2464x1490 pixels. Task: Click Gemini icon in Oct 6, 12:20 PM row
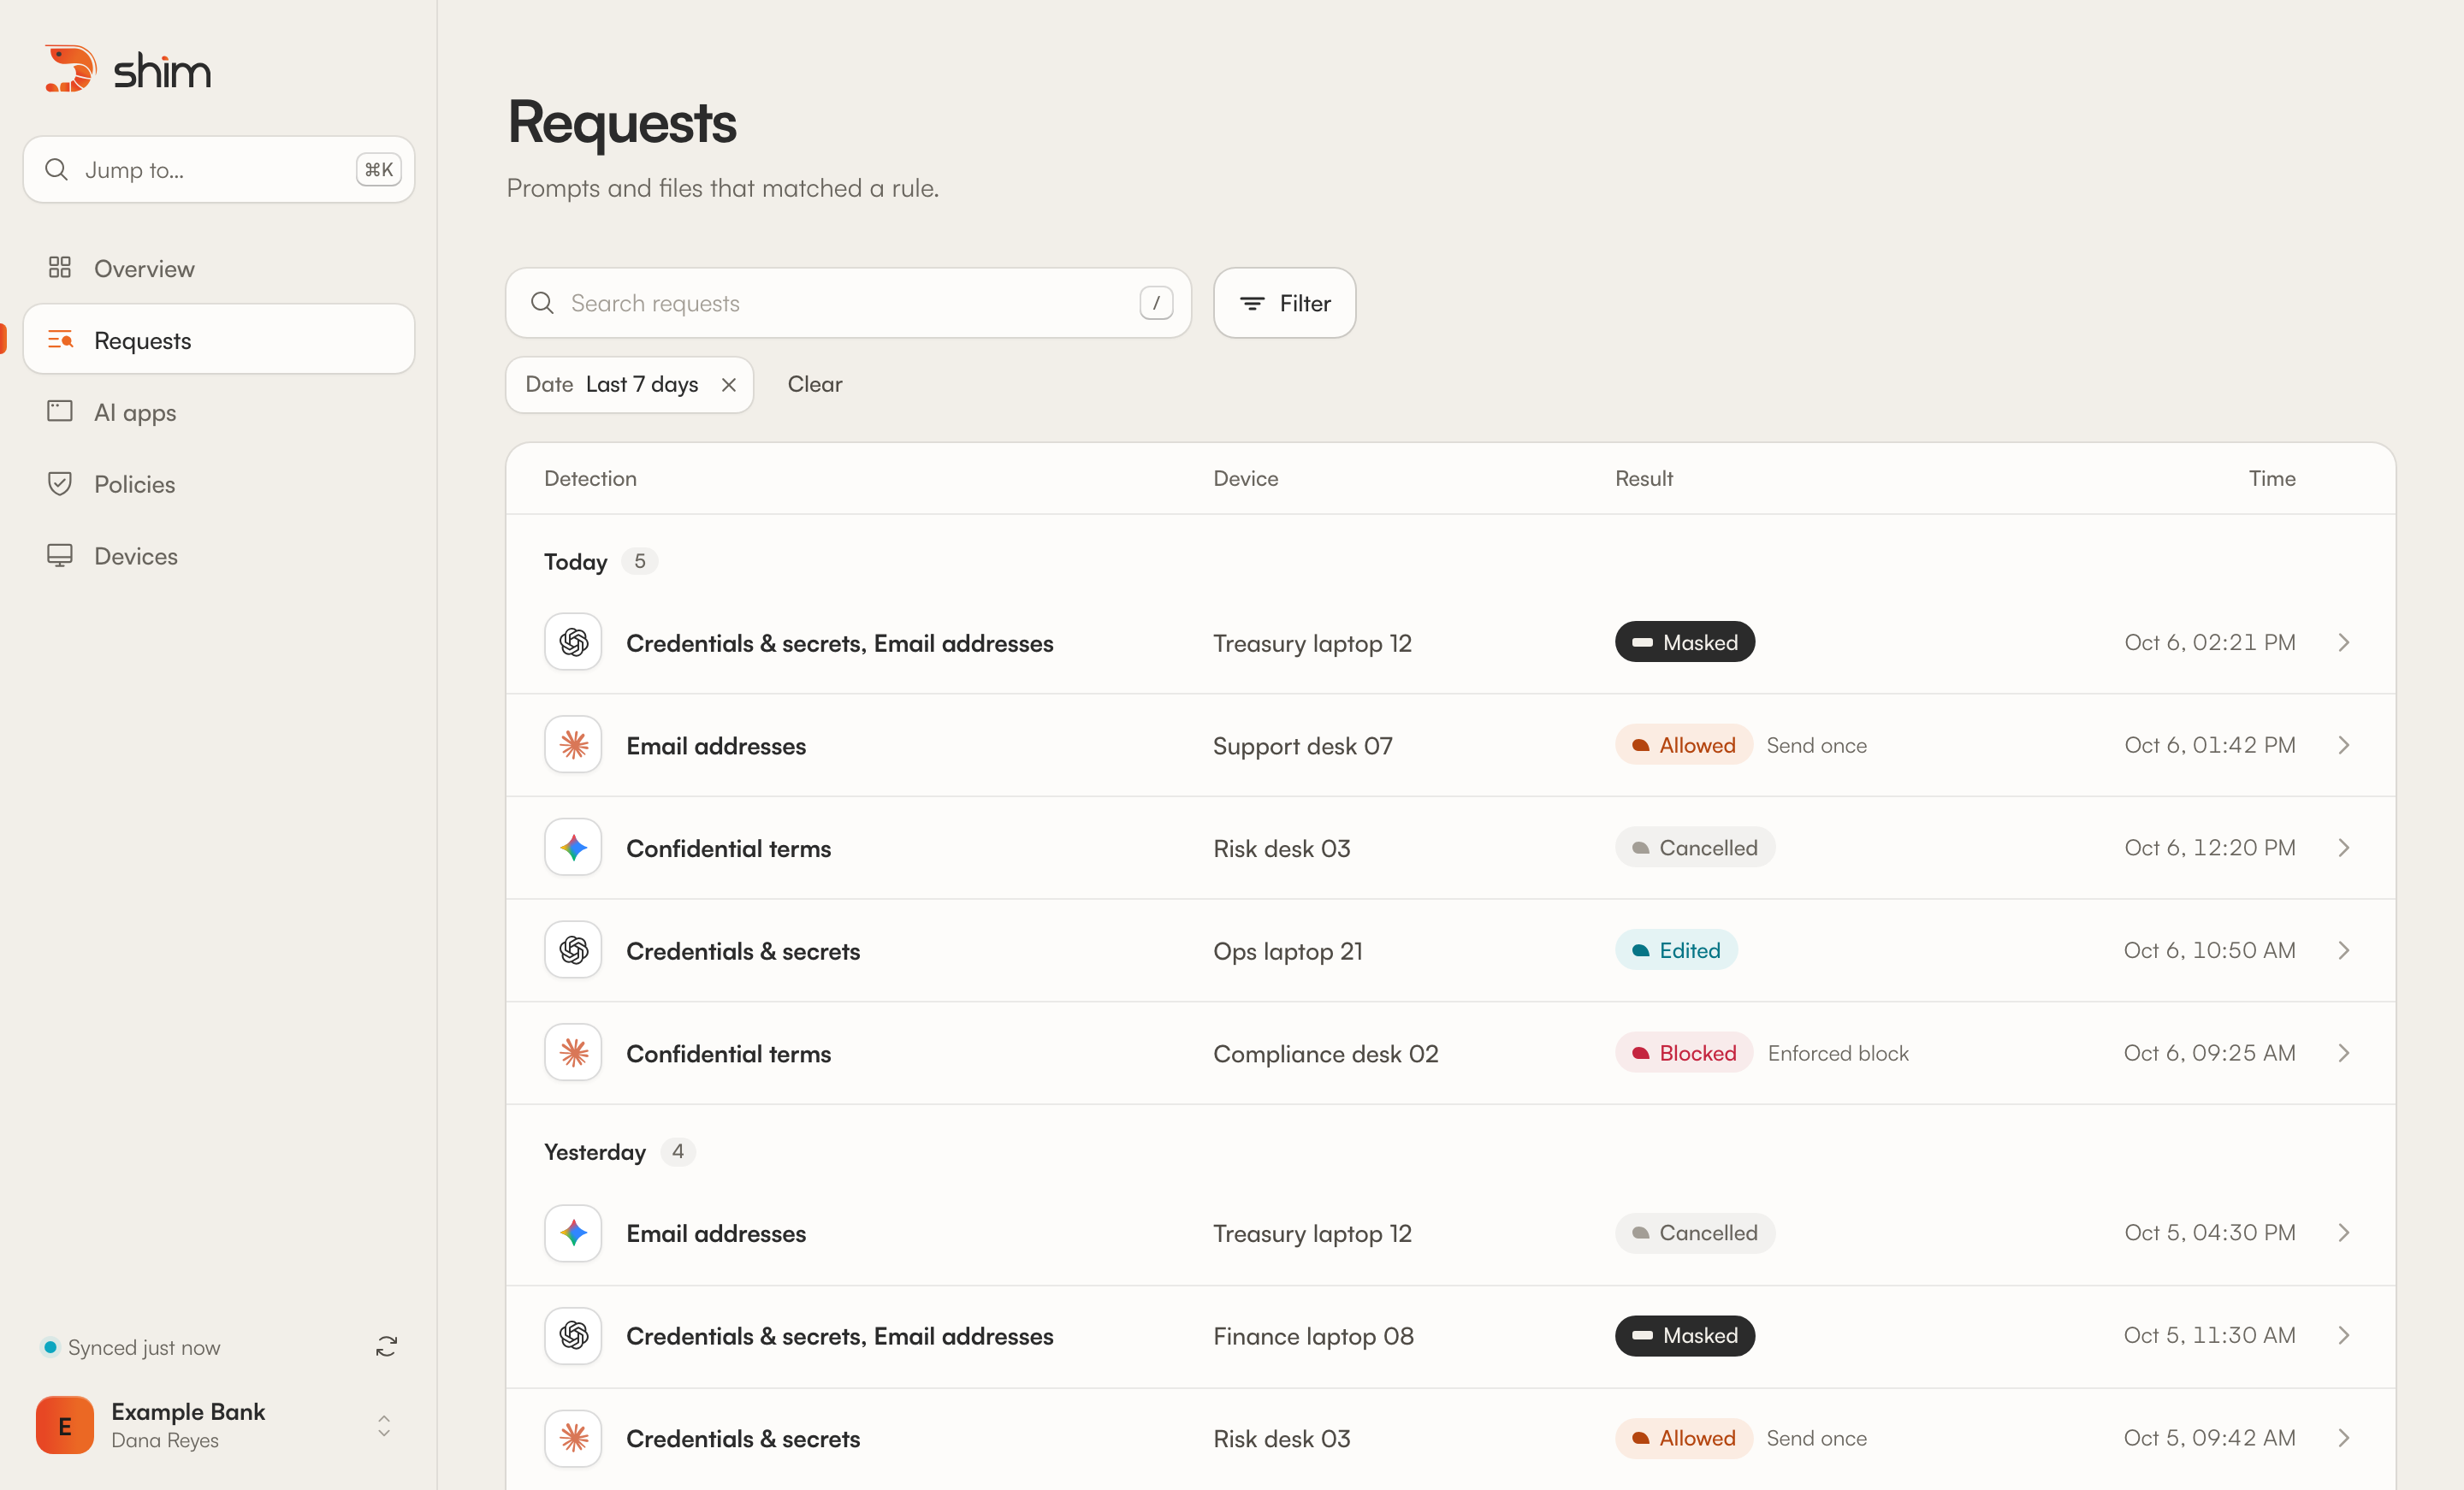point(573,848)
